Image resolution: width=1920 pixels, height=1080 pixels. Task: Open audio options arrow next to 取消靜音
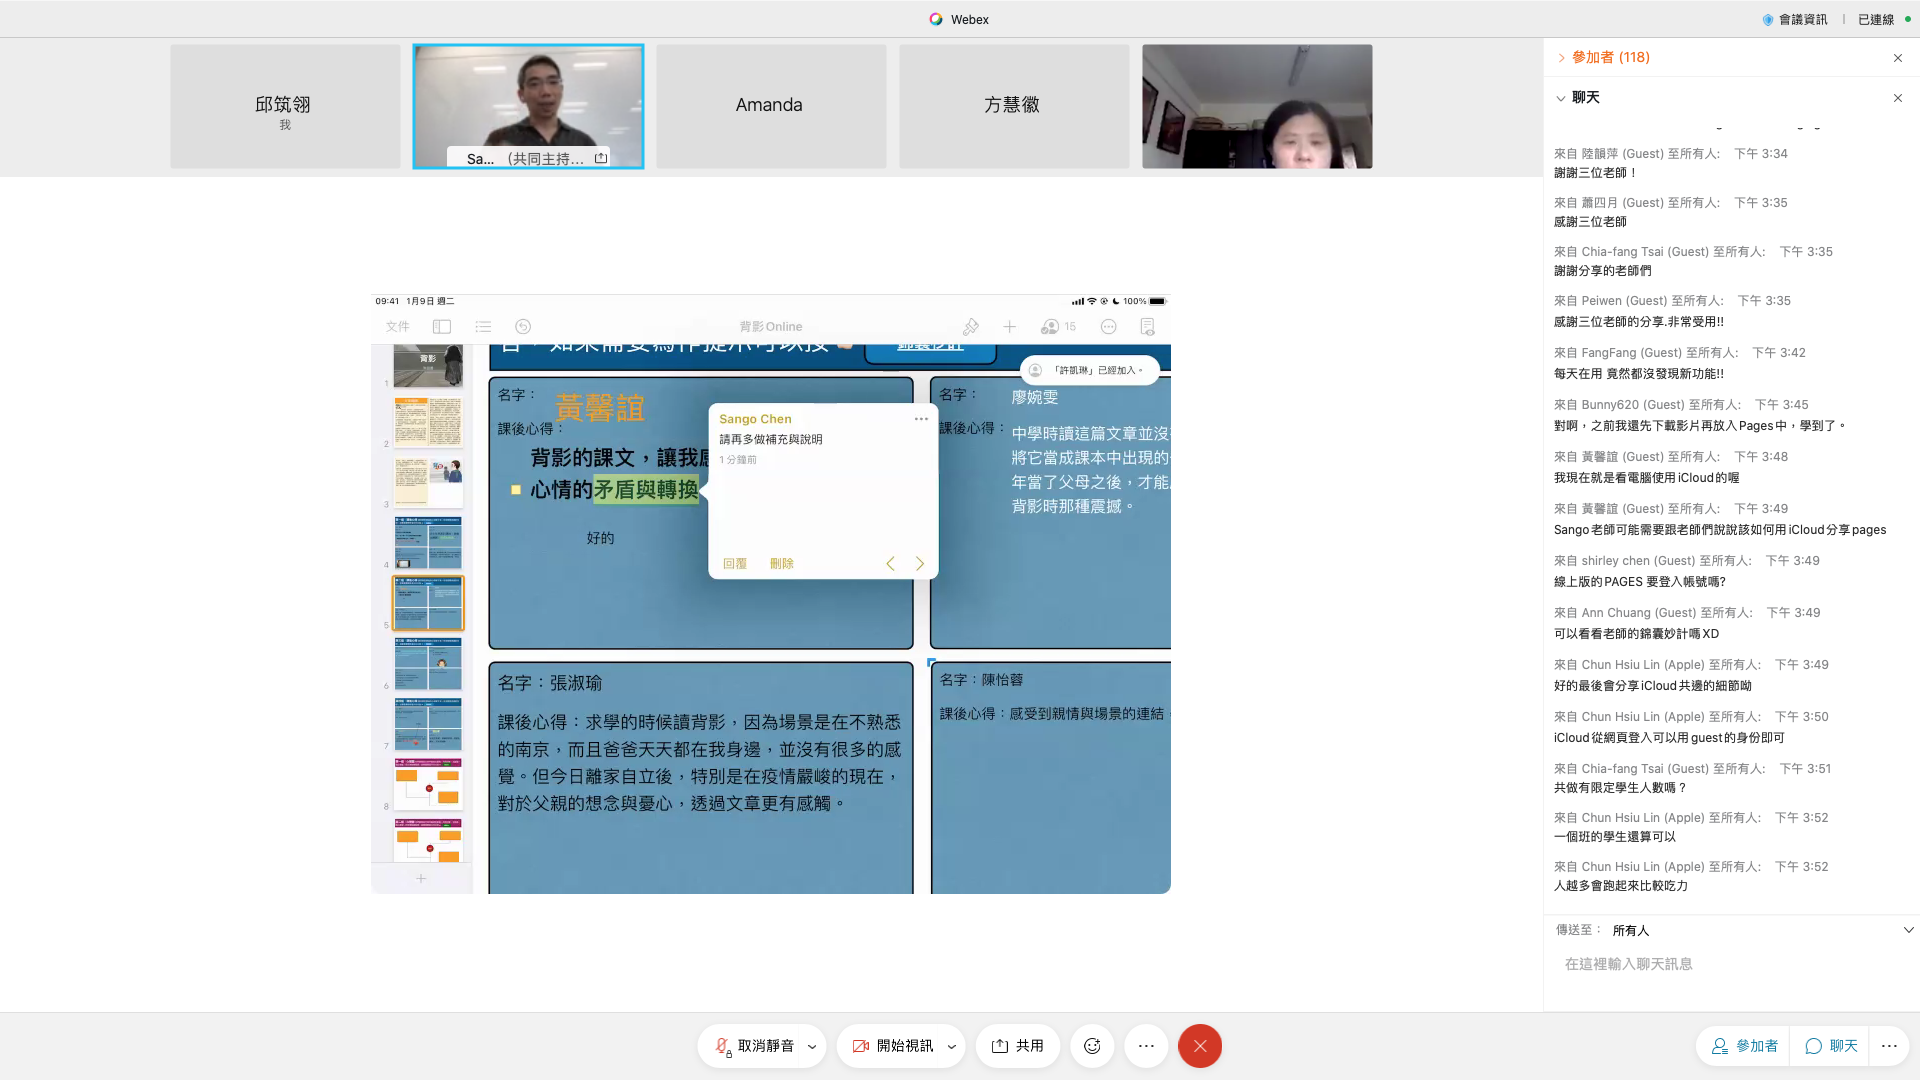812,1047
